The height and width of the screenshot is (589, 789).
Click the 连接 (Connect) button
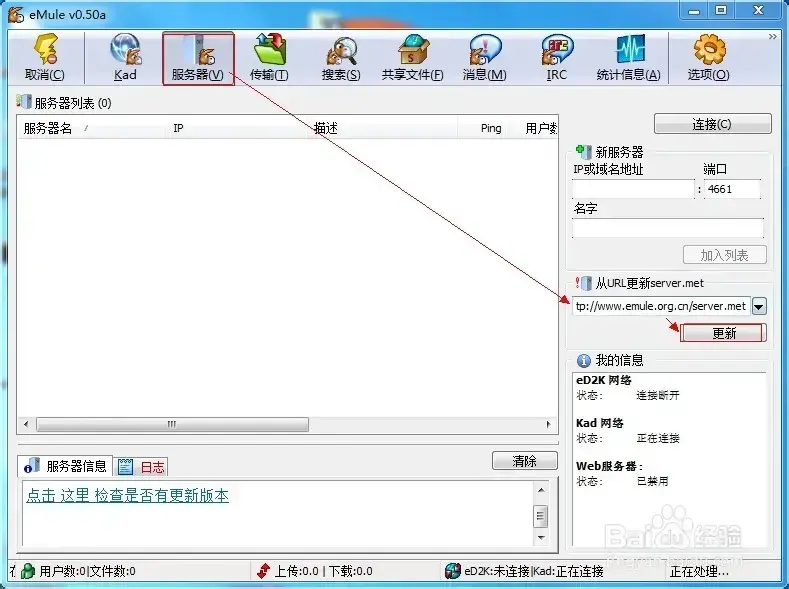713,124
